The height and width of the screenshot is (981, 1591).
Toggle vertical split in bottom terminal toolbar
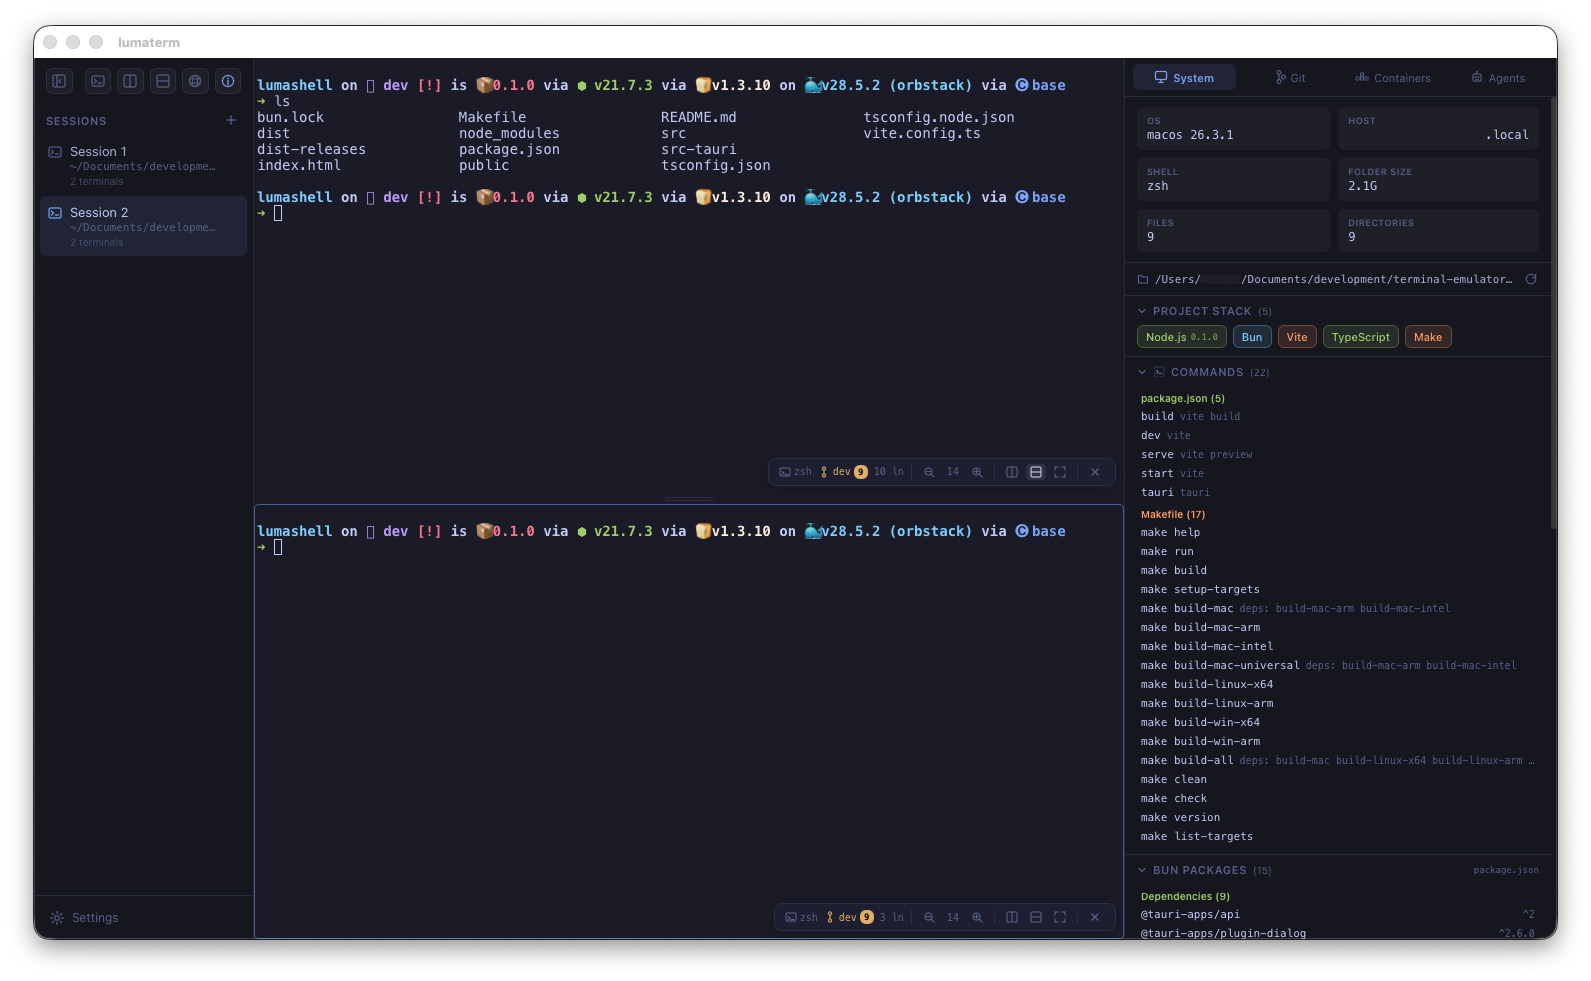[x=1012, y=917]
